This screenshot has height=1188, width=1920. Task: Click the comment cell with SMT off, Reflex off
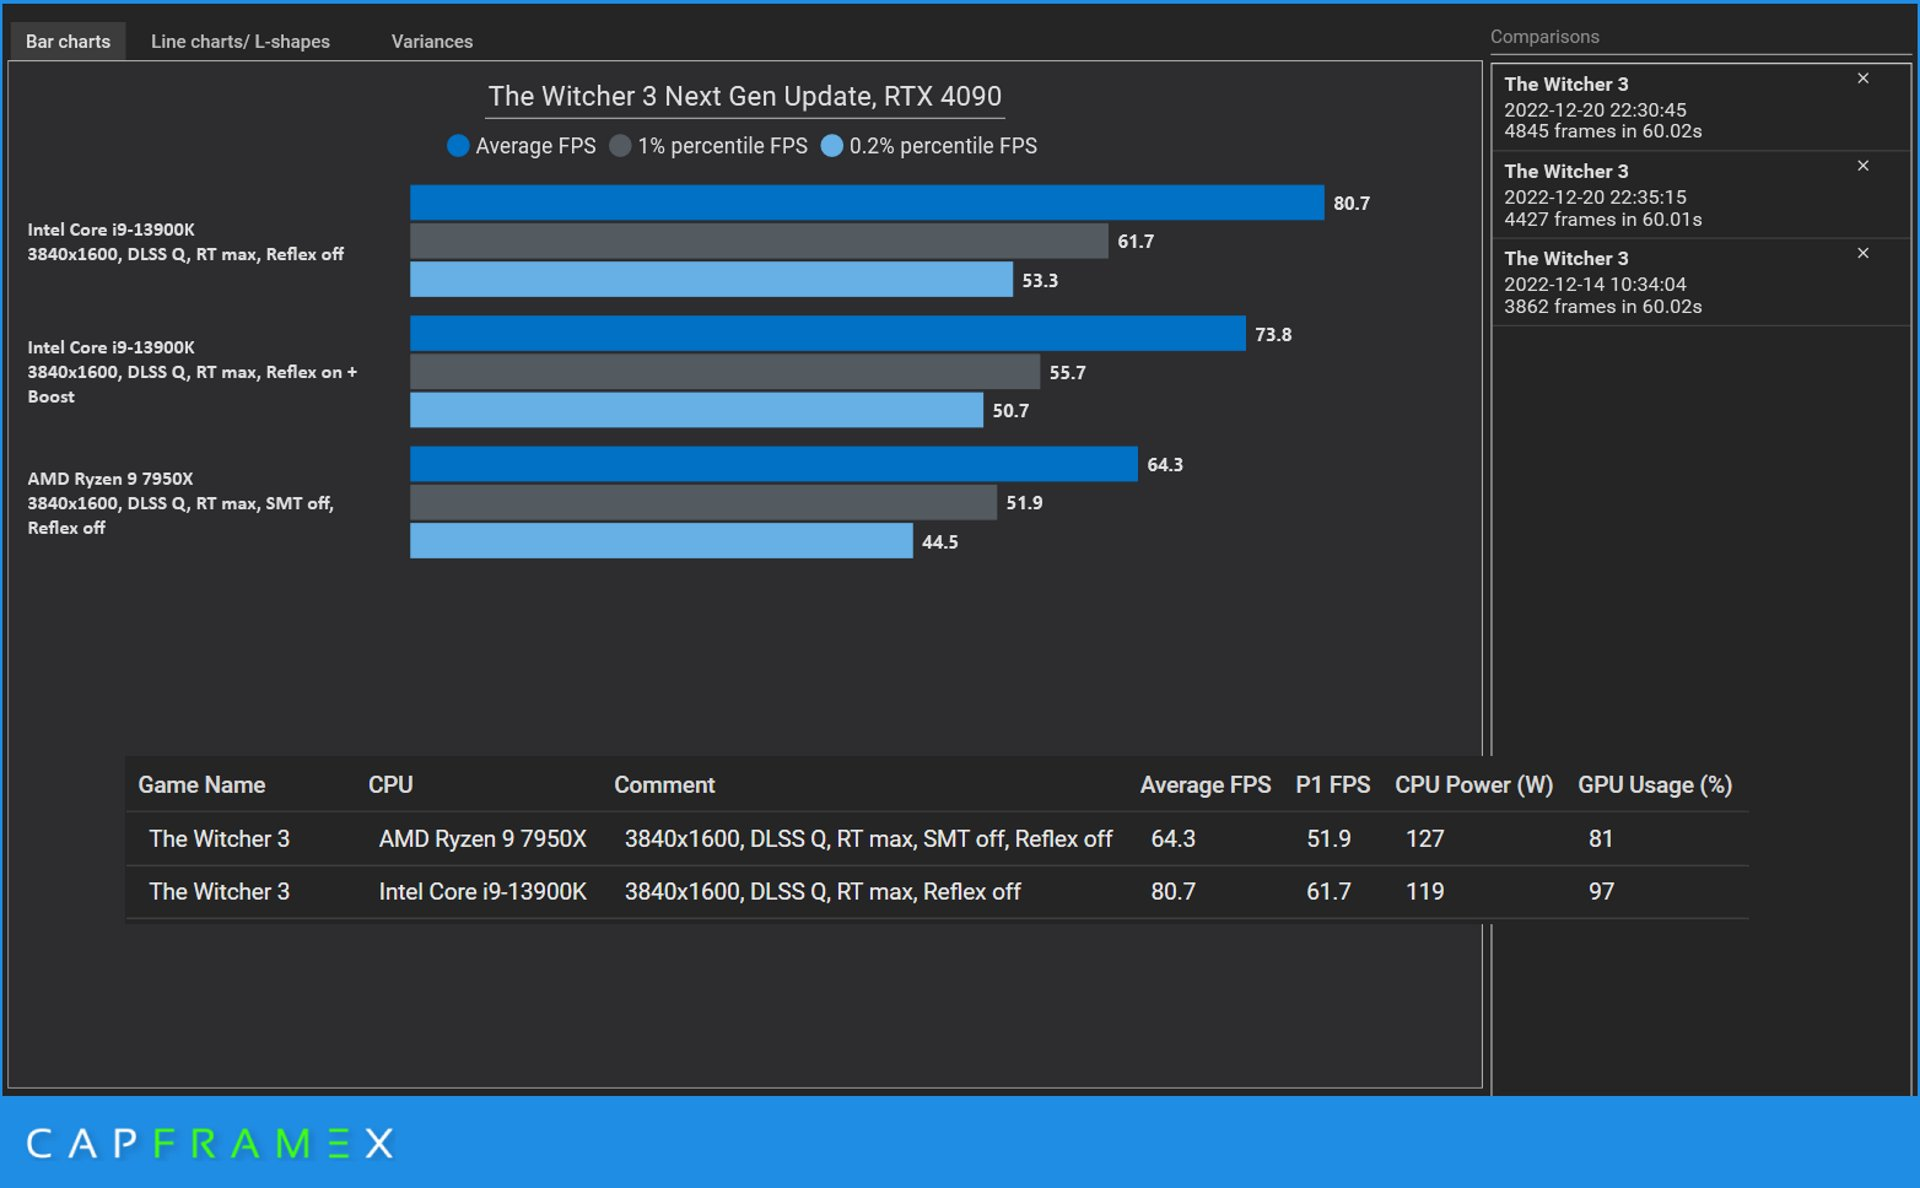coord(868,838)
